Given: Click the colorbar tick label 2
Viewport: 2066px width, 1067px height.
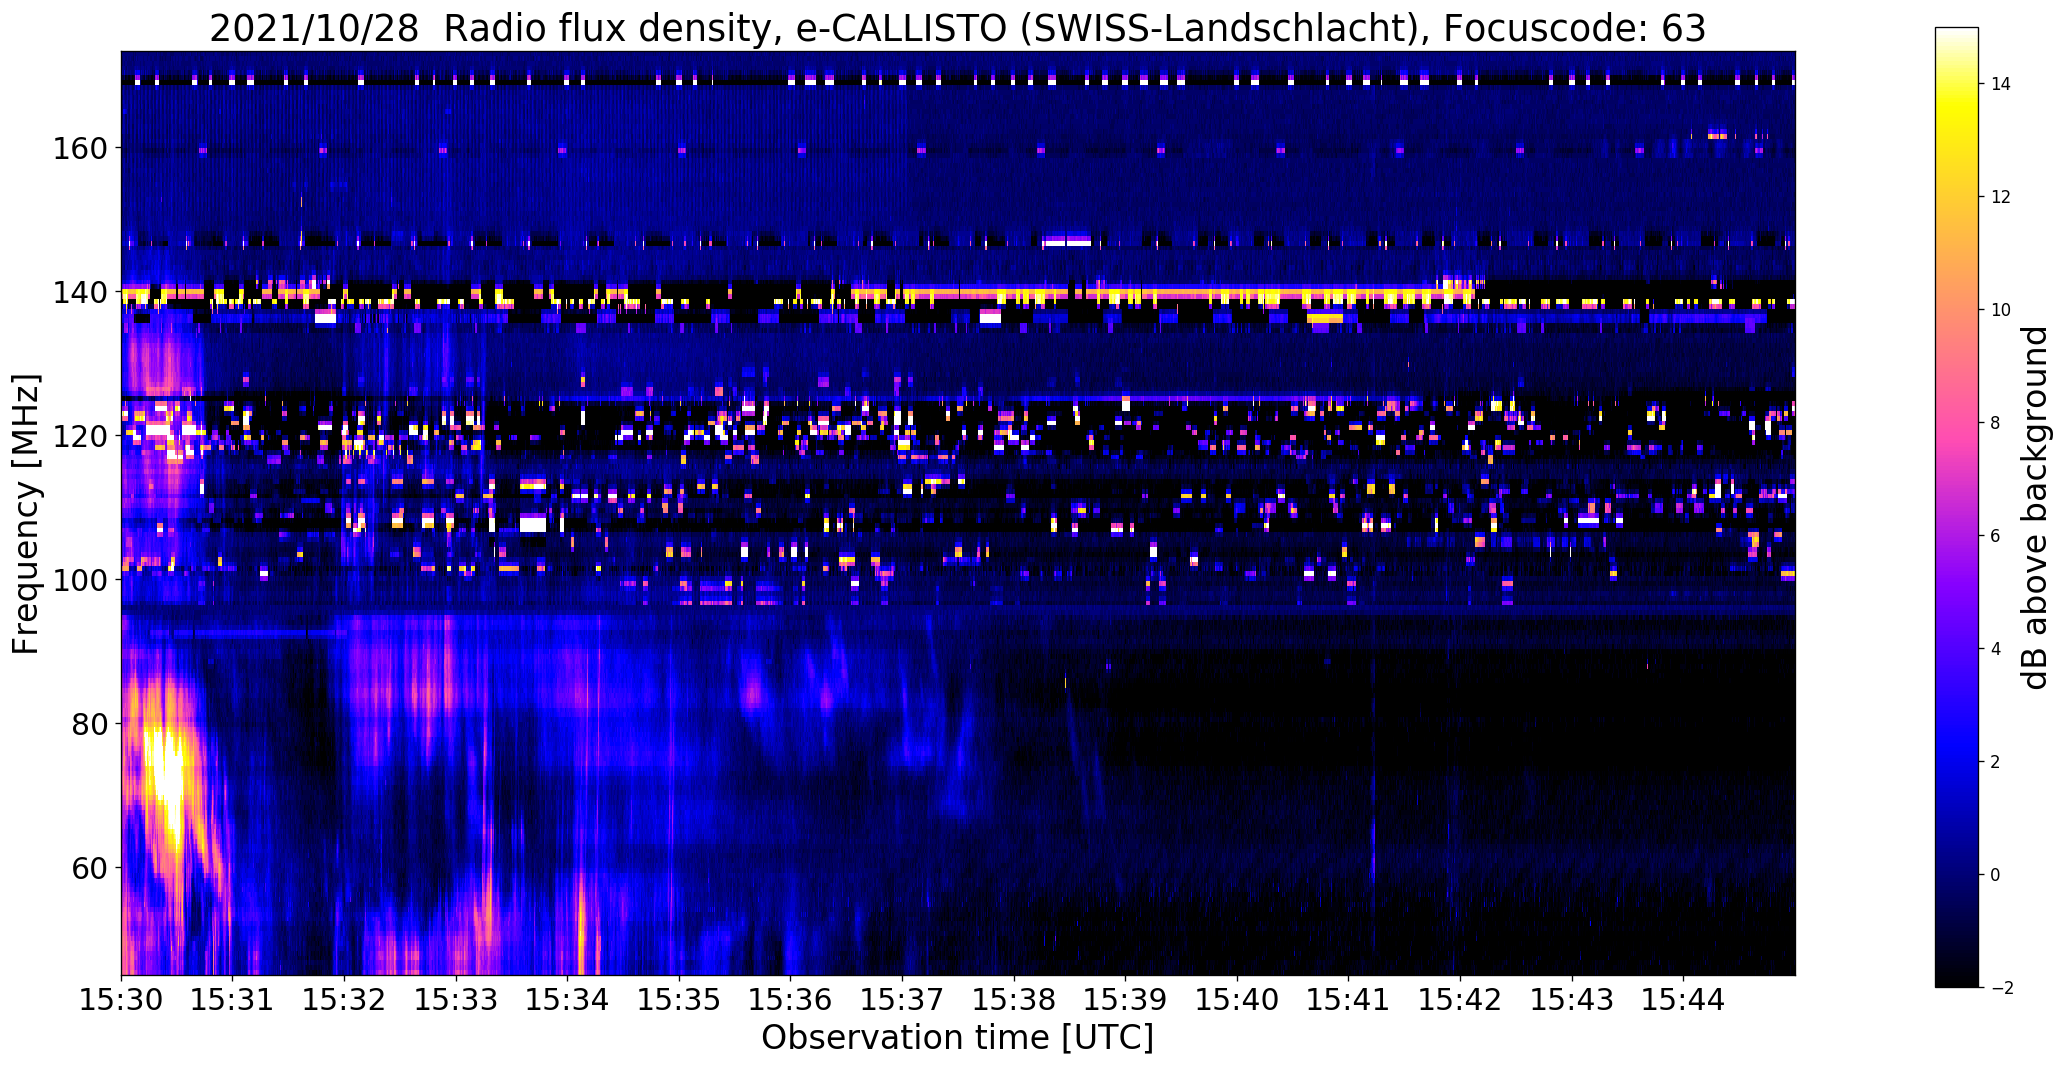Looking at the screenshot, I should pos(1996,762).
